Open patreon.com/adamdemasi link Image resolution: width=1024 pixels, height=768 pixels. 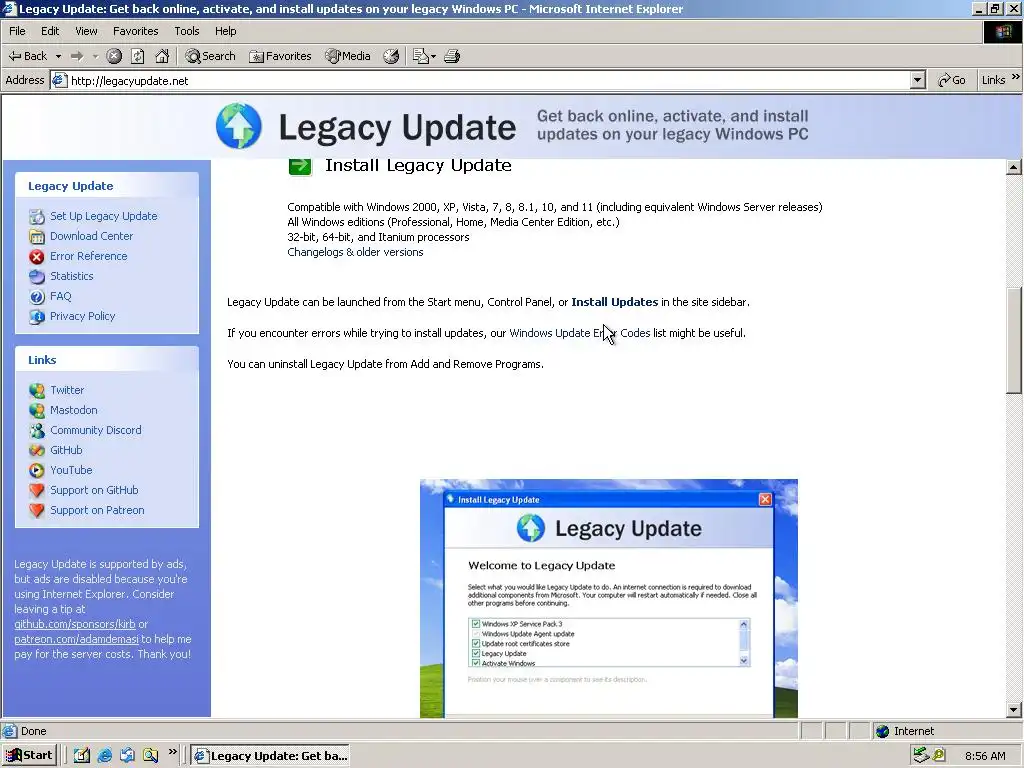tap(76, 639)
